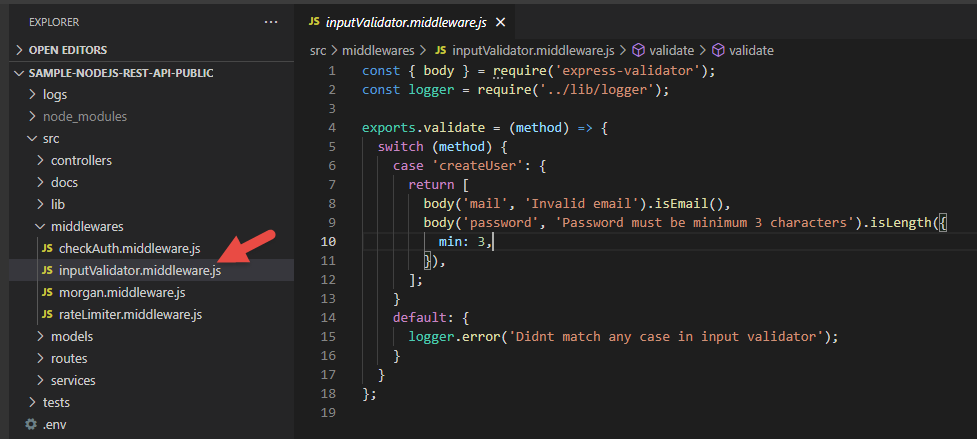Click 'exports' on line 4
Image resolution: width=977 pixels, height=439 pixels.
389,128
